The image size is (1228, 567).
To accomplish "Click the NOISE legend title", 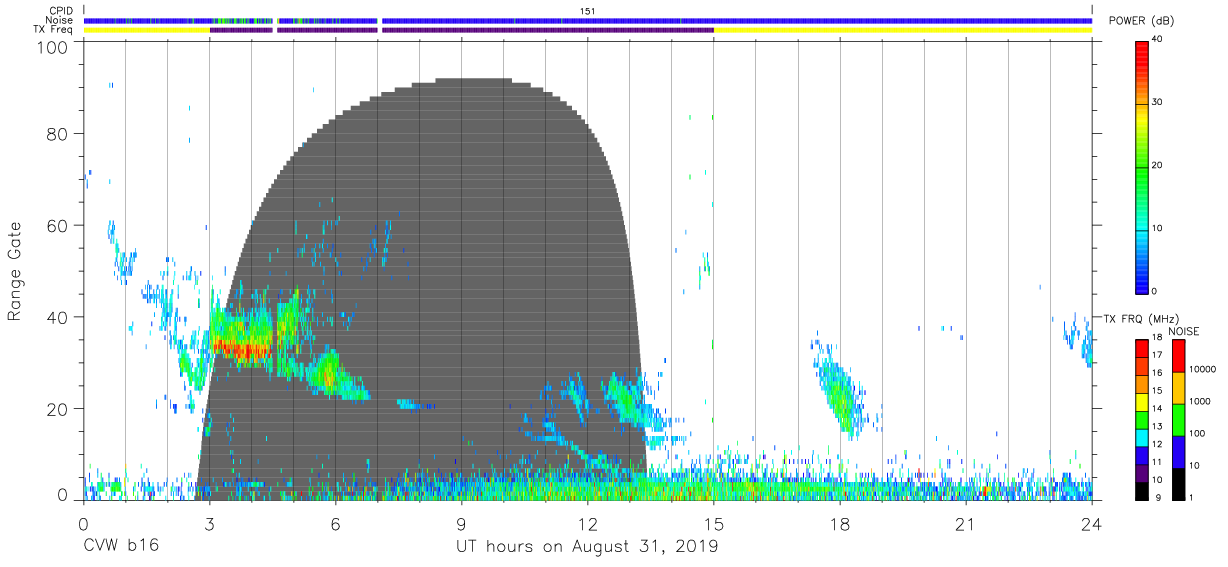I will pos(1184,331).
